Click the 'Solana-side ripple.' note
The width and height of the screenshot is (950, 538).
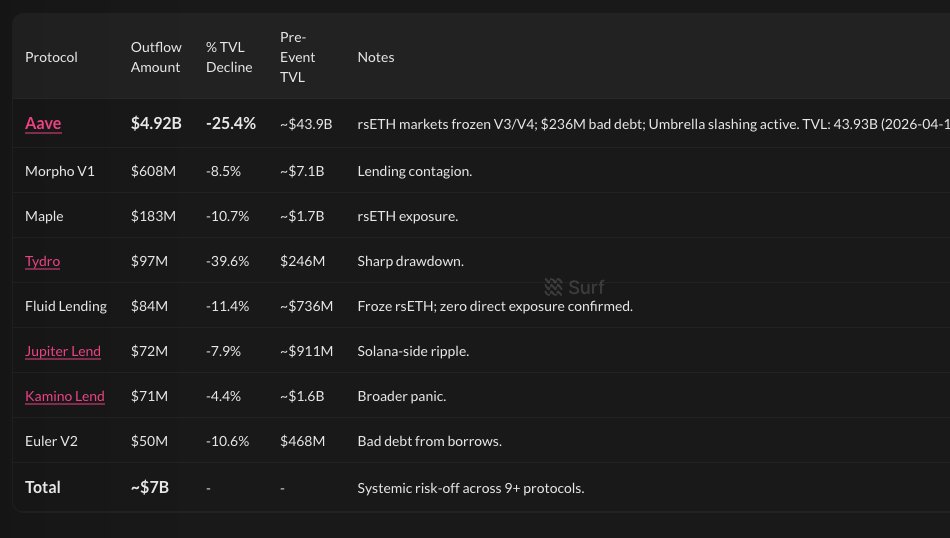click(x=413, y=351)
